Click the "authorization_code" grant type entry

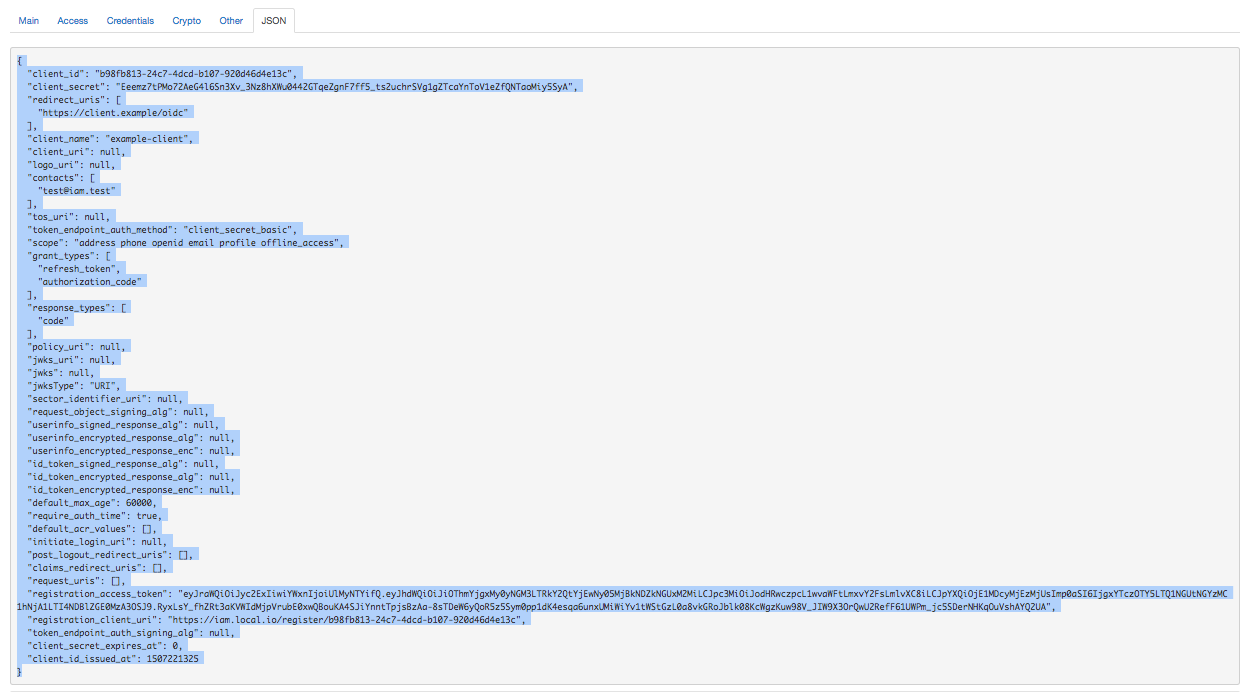(x=90, y=281)
